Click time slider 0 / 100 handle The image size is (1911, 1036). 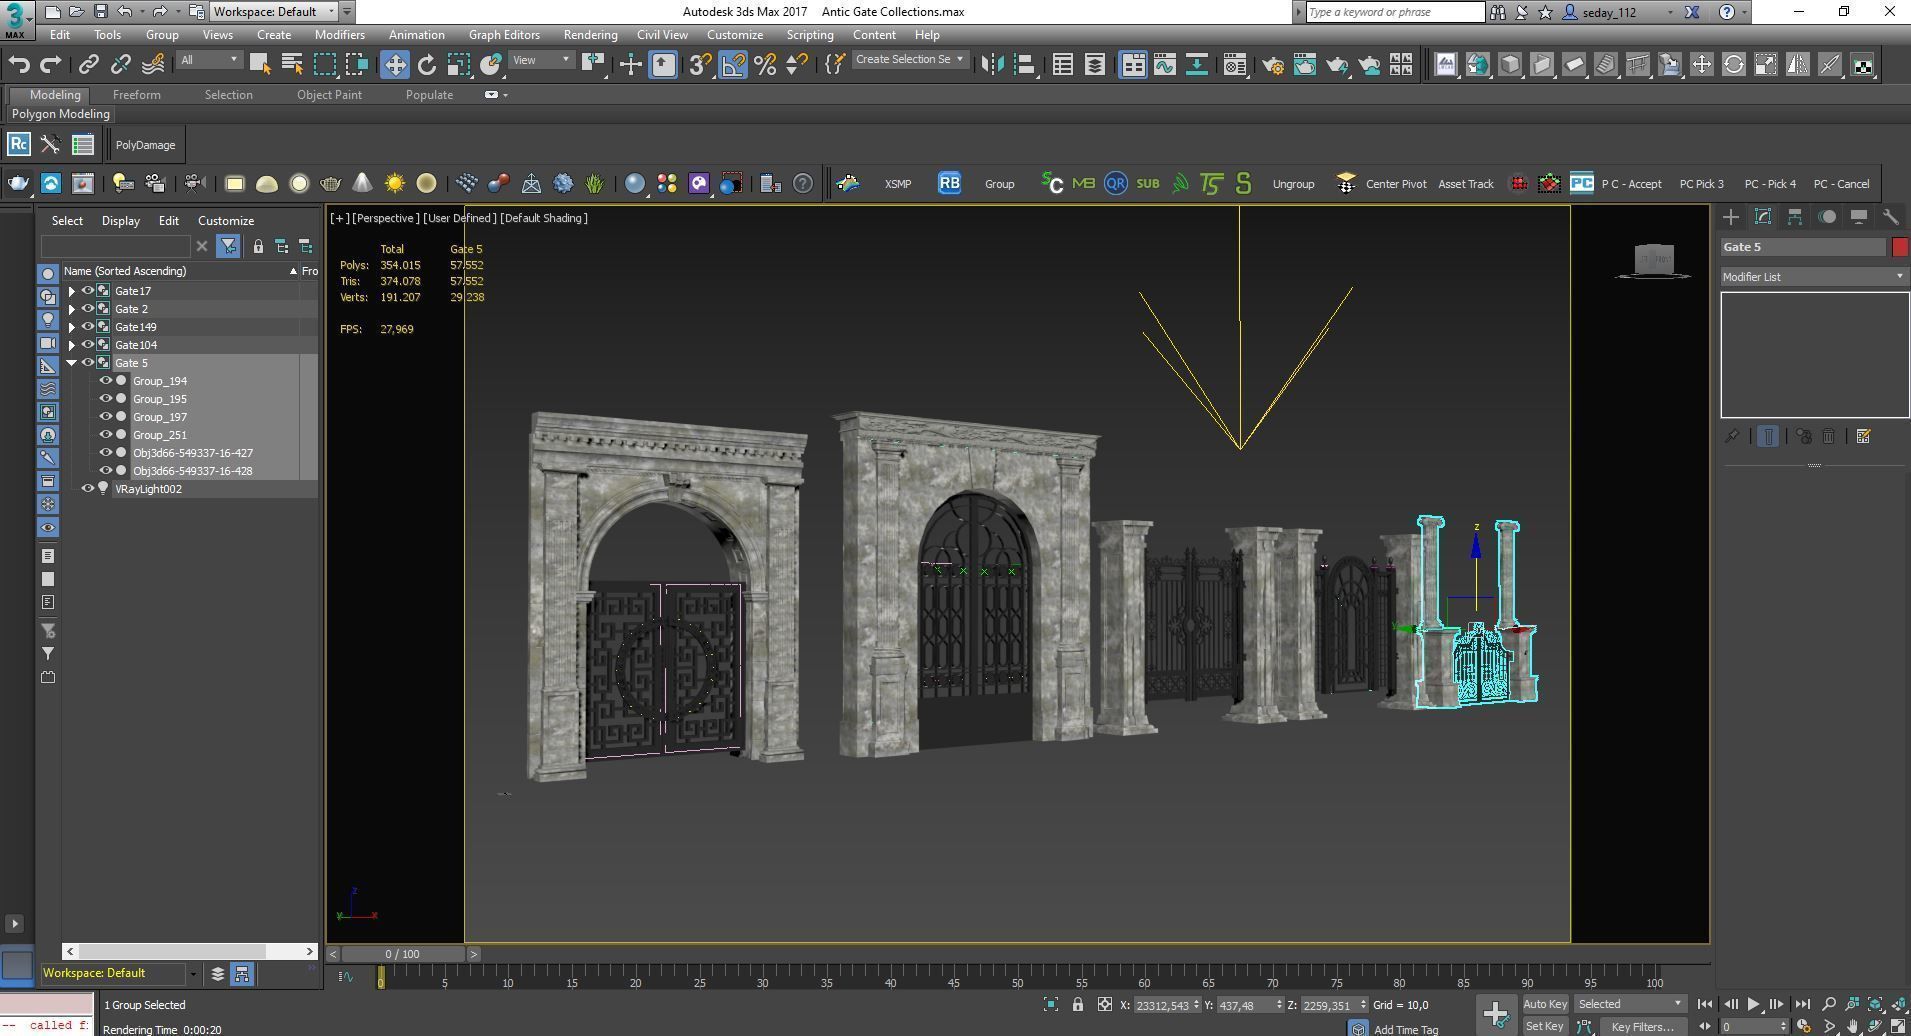tap(402, 954)
